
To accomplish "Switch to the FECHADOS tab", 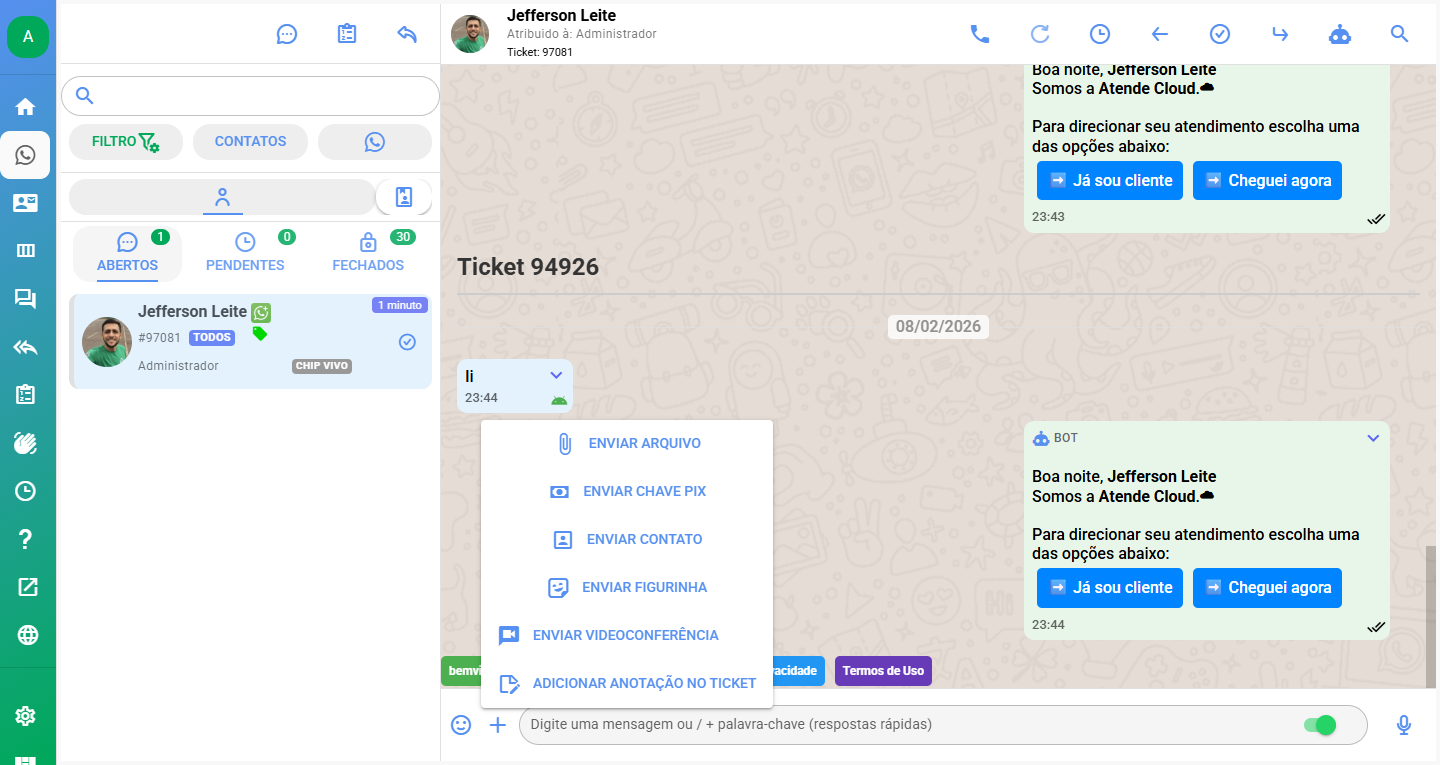I will (x=368, y=253).
